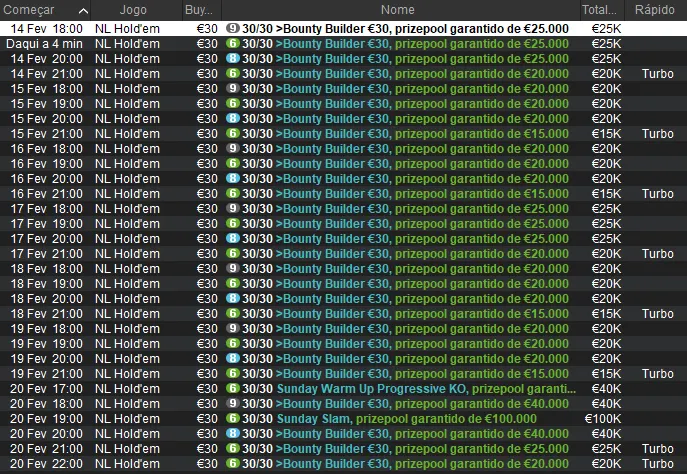Image resolution: width=687 pixels, height=474 pixels.
Task: Click Turbo label on 14 Fev 21:00 row
Action: pyautogui.click(x=658, y=74)
